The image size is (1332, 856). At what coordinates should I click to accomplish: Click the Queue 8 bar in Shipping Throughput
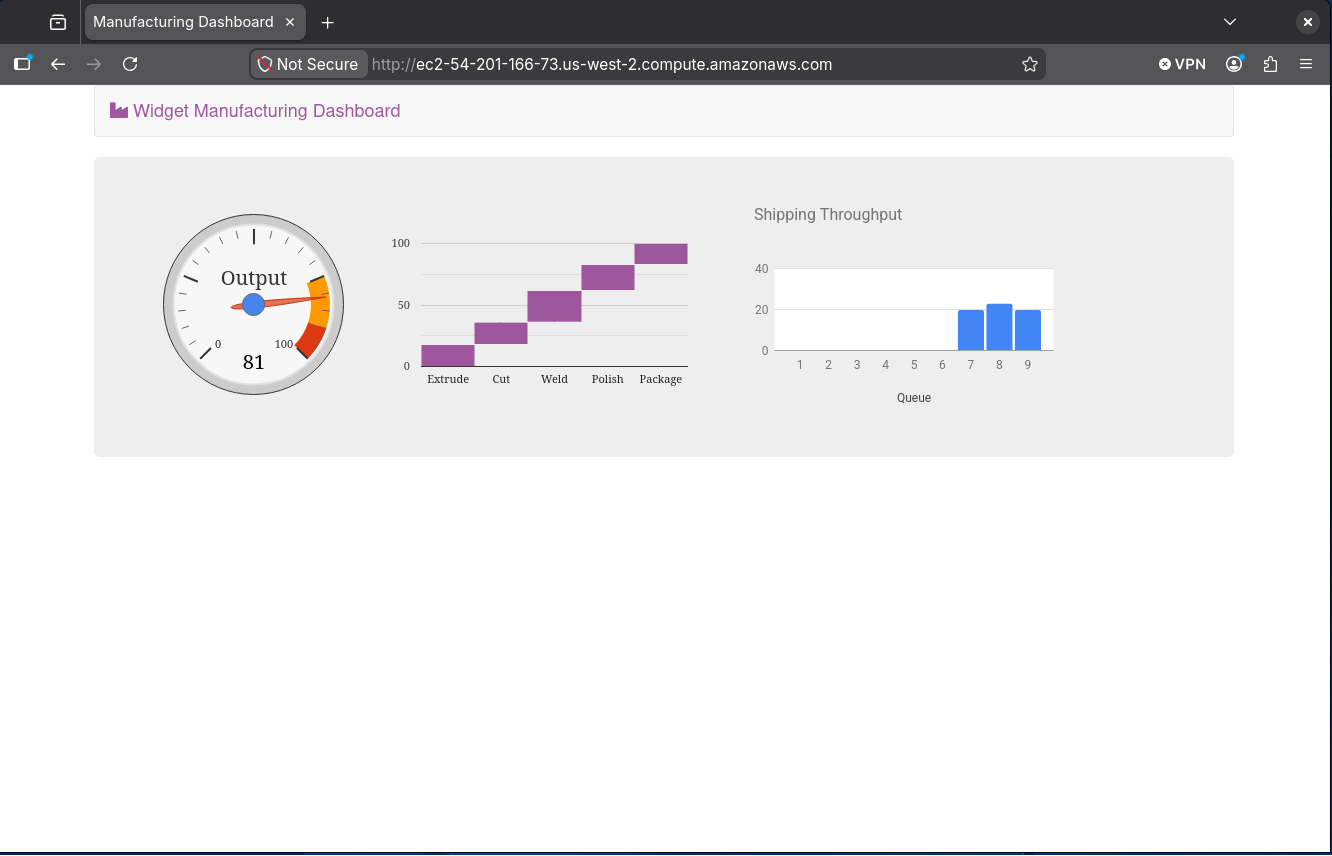1000,327
